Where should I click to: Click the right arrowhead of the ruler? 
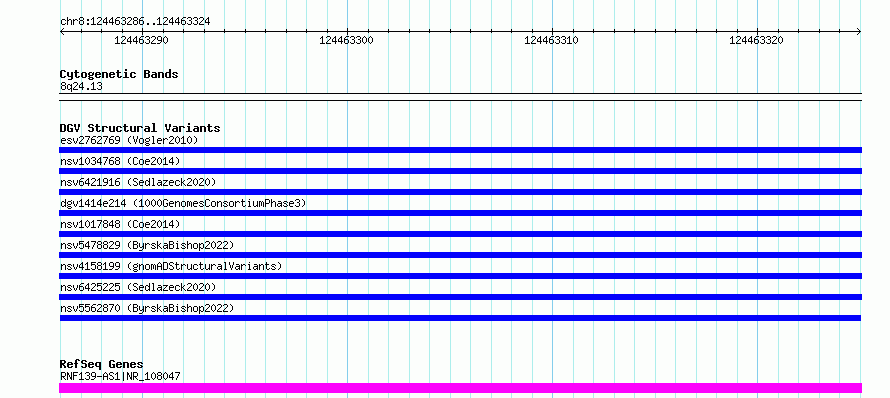point(859,32)
